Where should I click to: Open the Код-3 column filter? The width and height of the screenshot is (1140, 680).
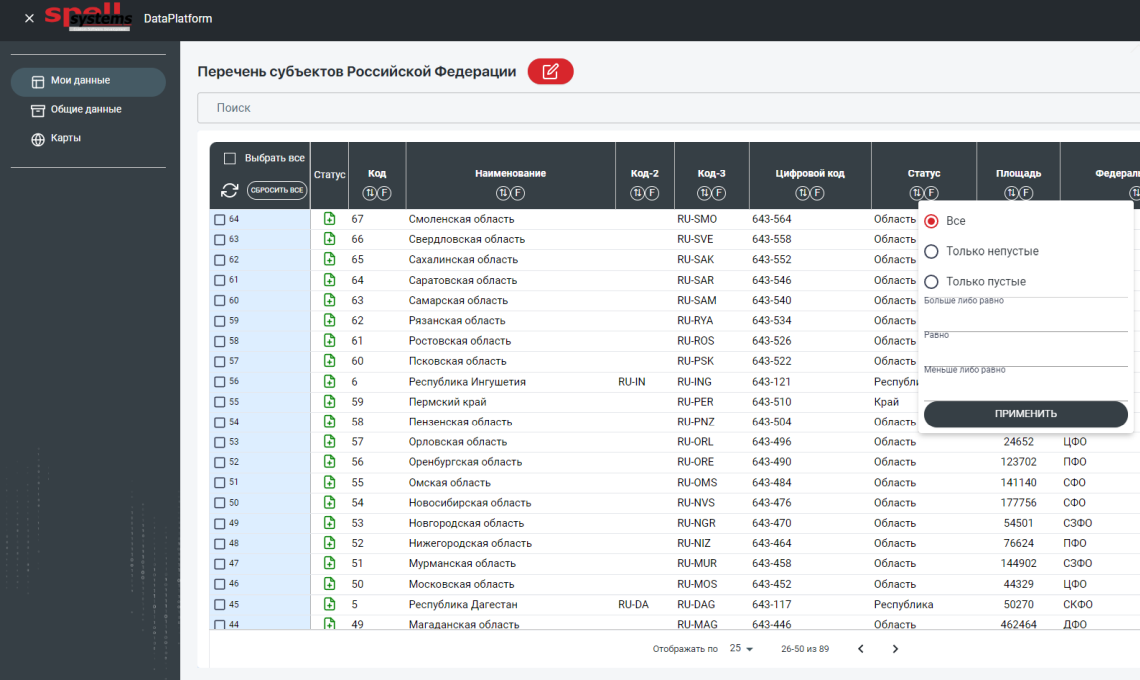pyautogui.click(x=718, y=193)
